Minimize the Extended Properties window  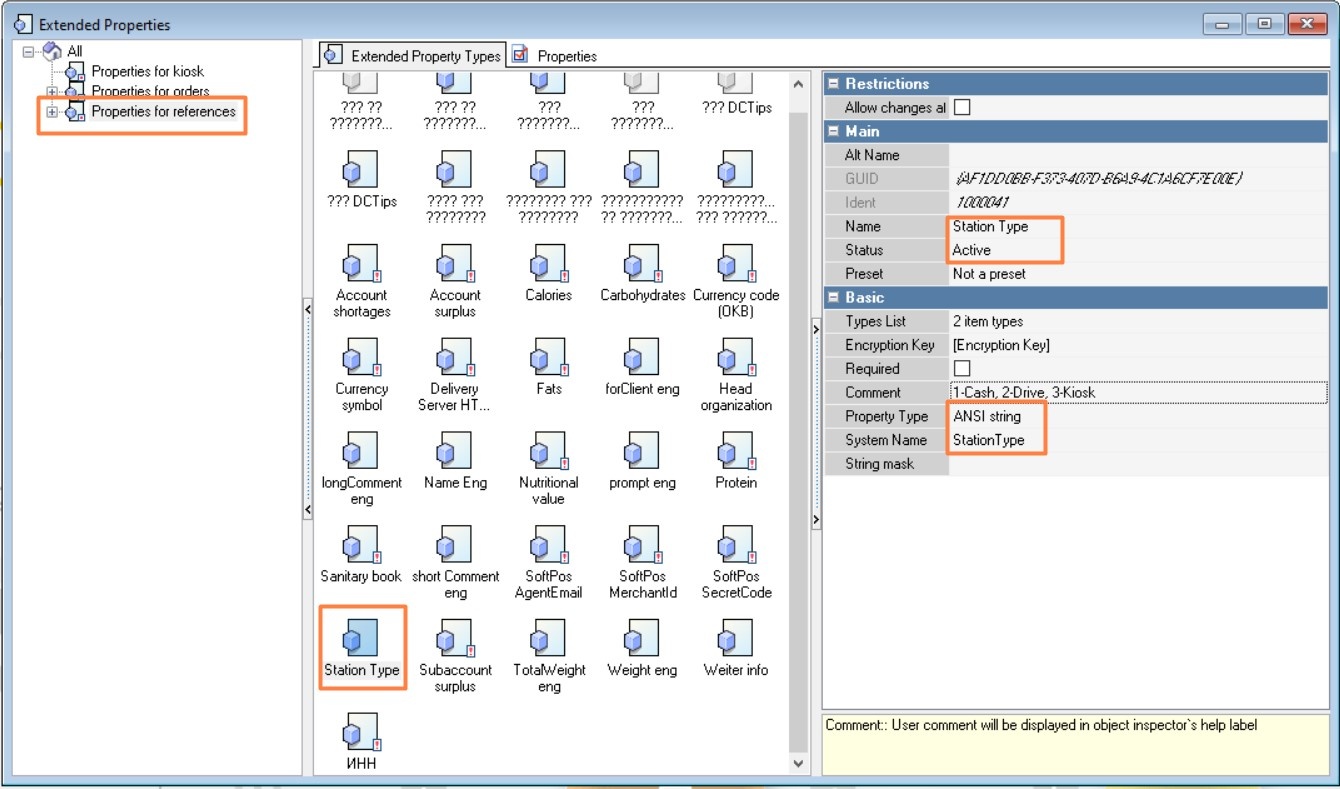click(x=1224, y=24)
